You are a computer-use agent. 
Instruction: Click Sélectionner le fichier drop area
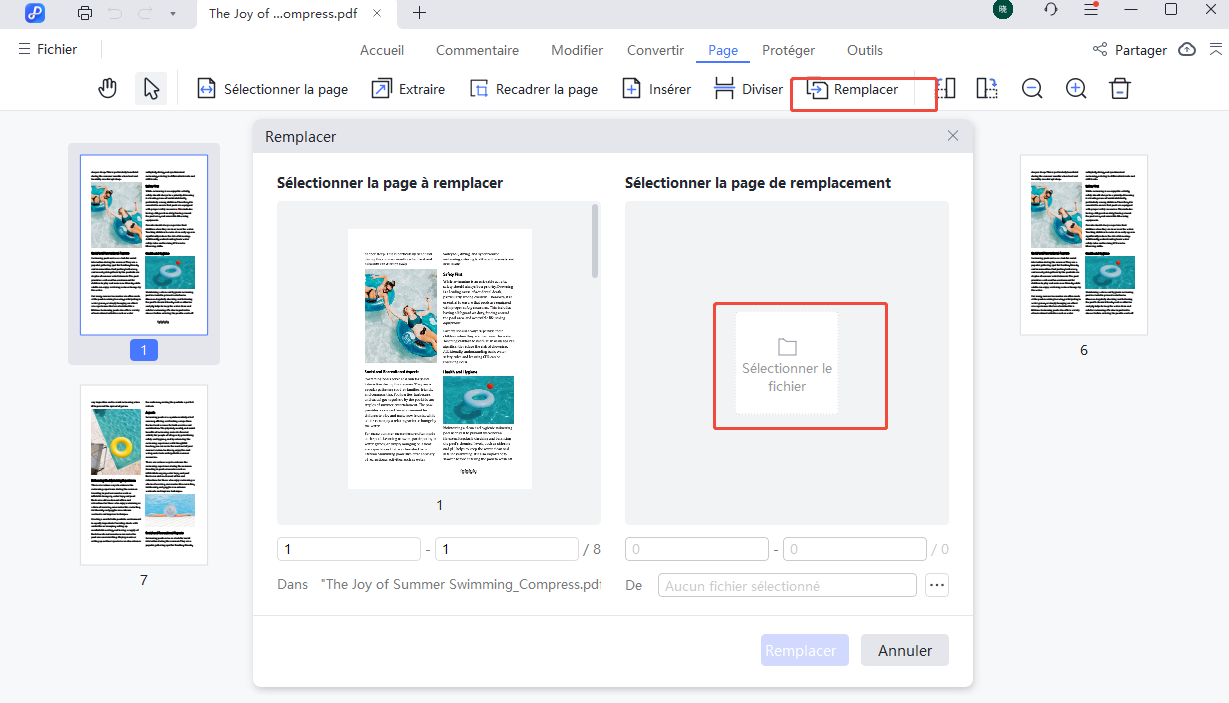(x=787, y=363)
